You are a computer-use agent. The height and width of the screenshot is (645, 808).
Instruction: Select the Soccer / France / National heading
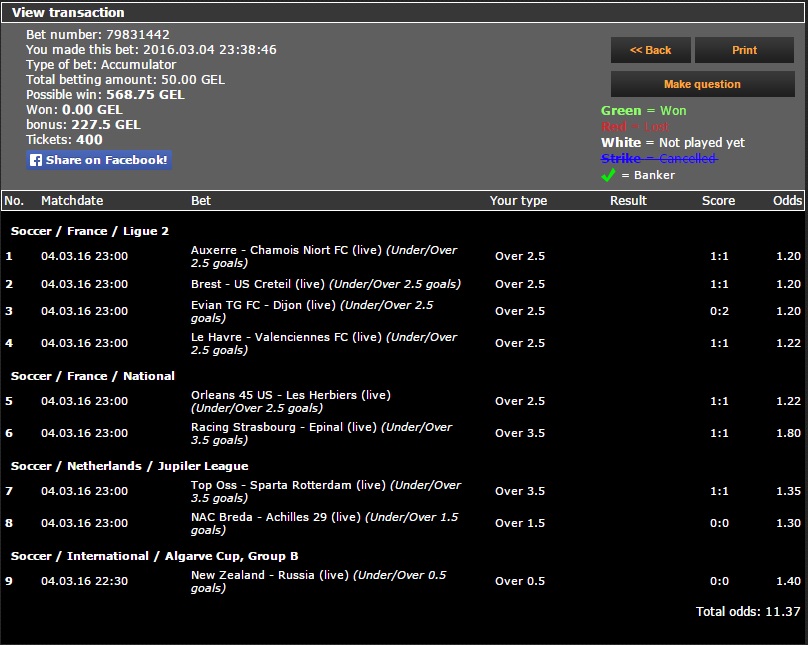click(93, 376)
